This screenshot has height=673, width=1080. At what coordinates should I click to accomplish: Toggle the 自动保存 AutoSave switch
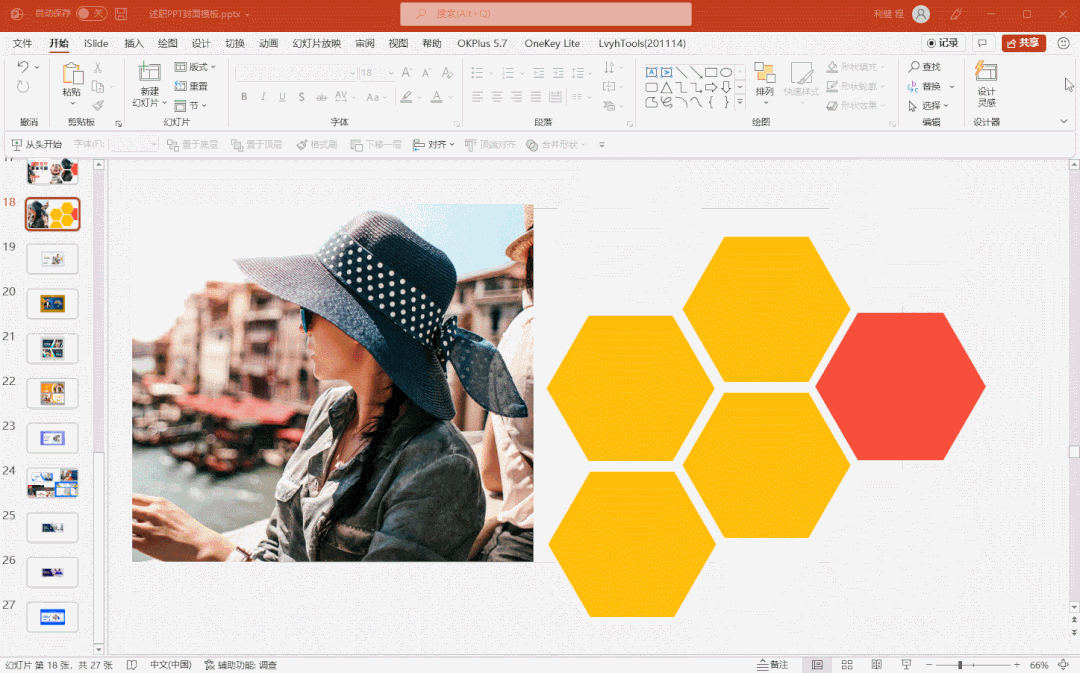pyautogui.click(x=91, y=14)
